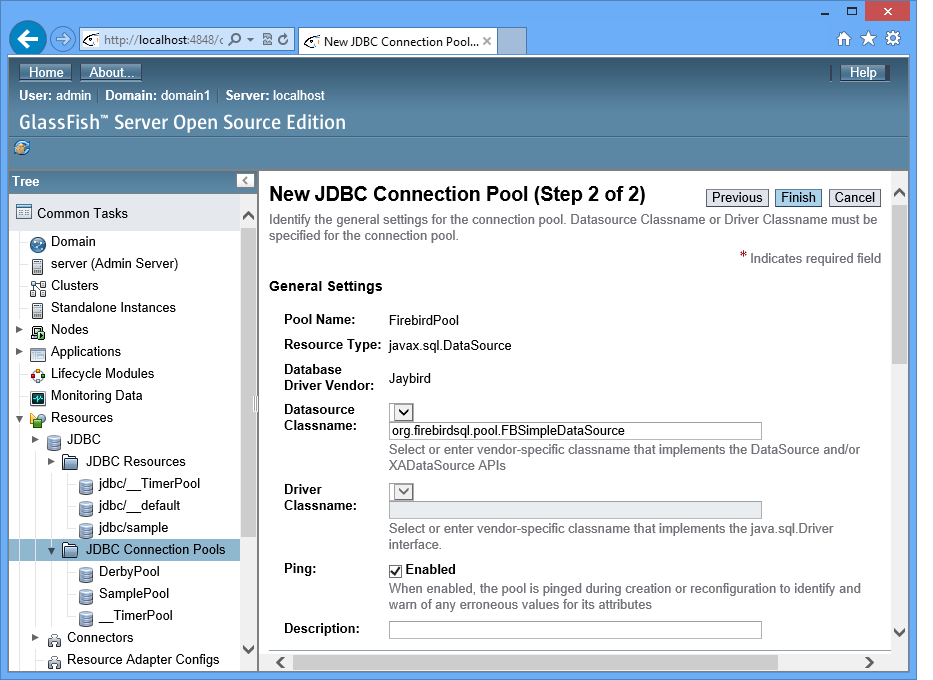Screen dimensions: 933x680
Task: Select jdbc/__default resource in tree
Action: click(x=139, y=506)
